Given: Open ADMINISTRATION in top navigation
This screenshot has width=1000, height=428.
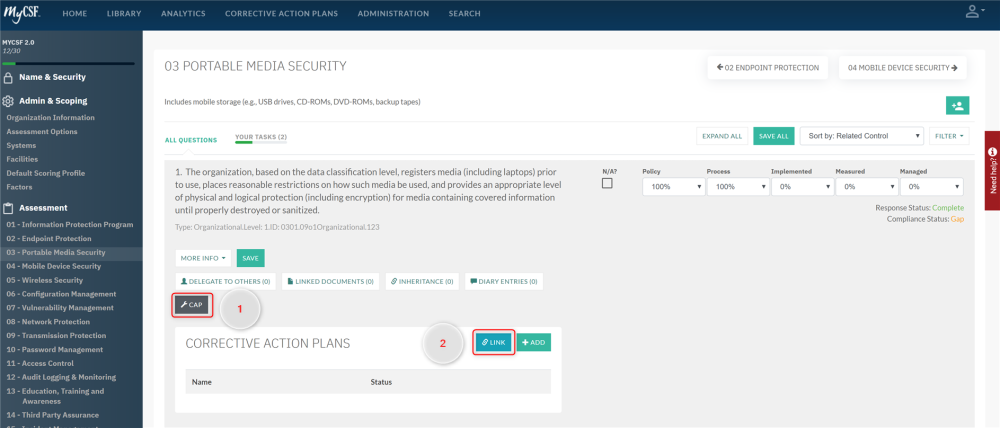Looking at the screenshot, I should pos(393,13).
